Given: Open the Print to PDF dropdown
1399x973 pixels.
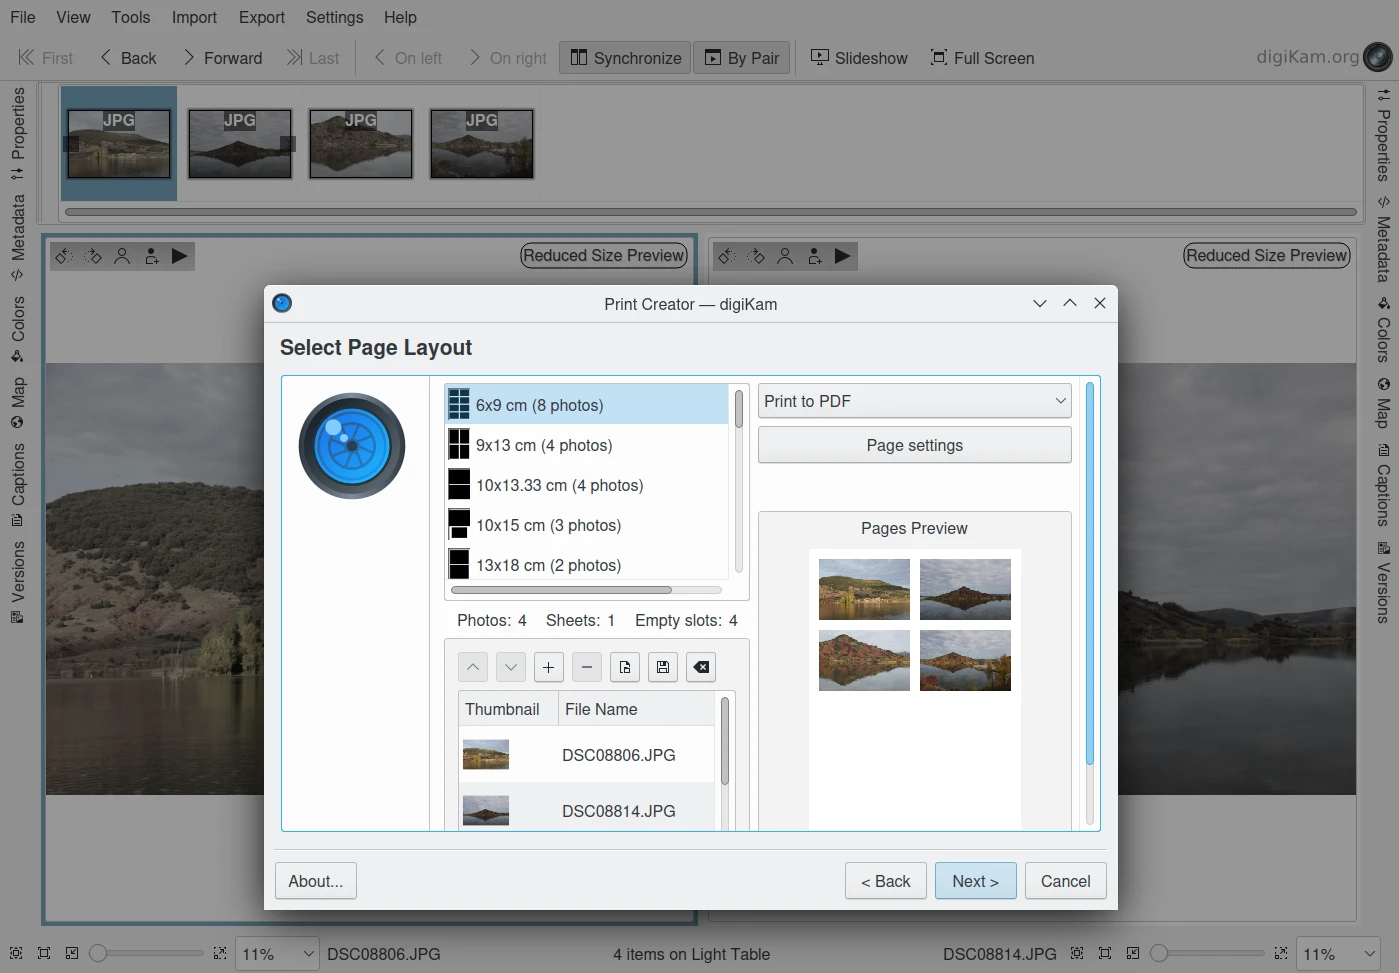Looking at the screenshot, I should (914, 401).
